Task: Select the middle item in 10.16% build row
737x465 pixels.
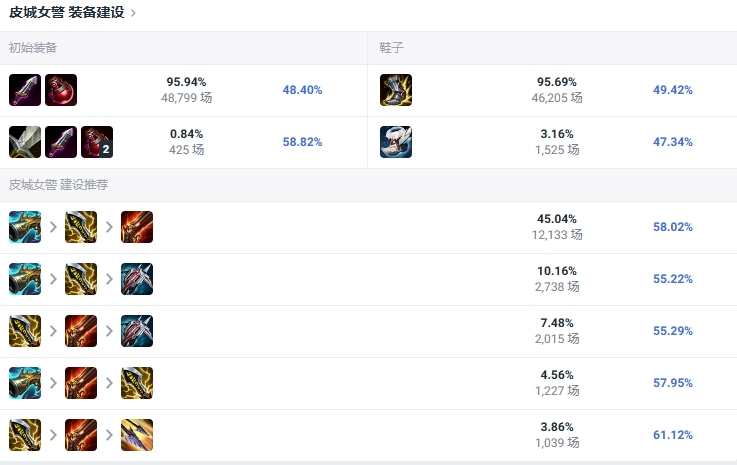Action: coord(81,280)
